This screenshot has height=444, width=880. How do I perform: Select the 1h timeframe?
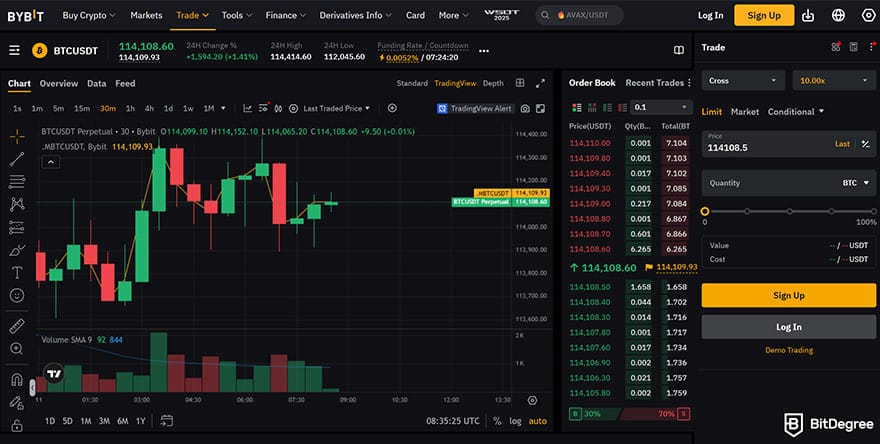coord(130,108)
